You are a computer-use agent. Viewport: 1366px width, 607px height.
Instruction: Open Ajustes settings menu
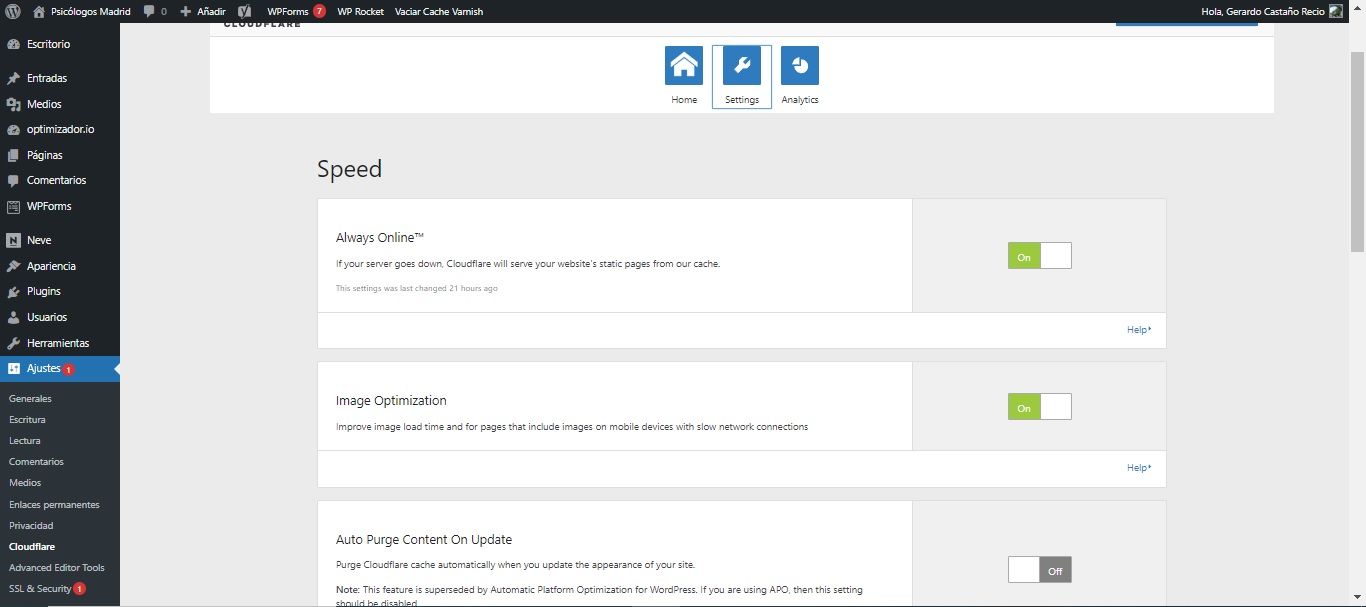pyautogui.click(x=60, y=369)
